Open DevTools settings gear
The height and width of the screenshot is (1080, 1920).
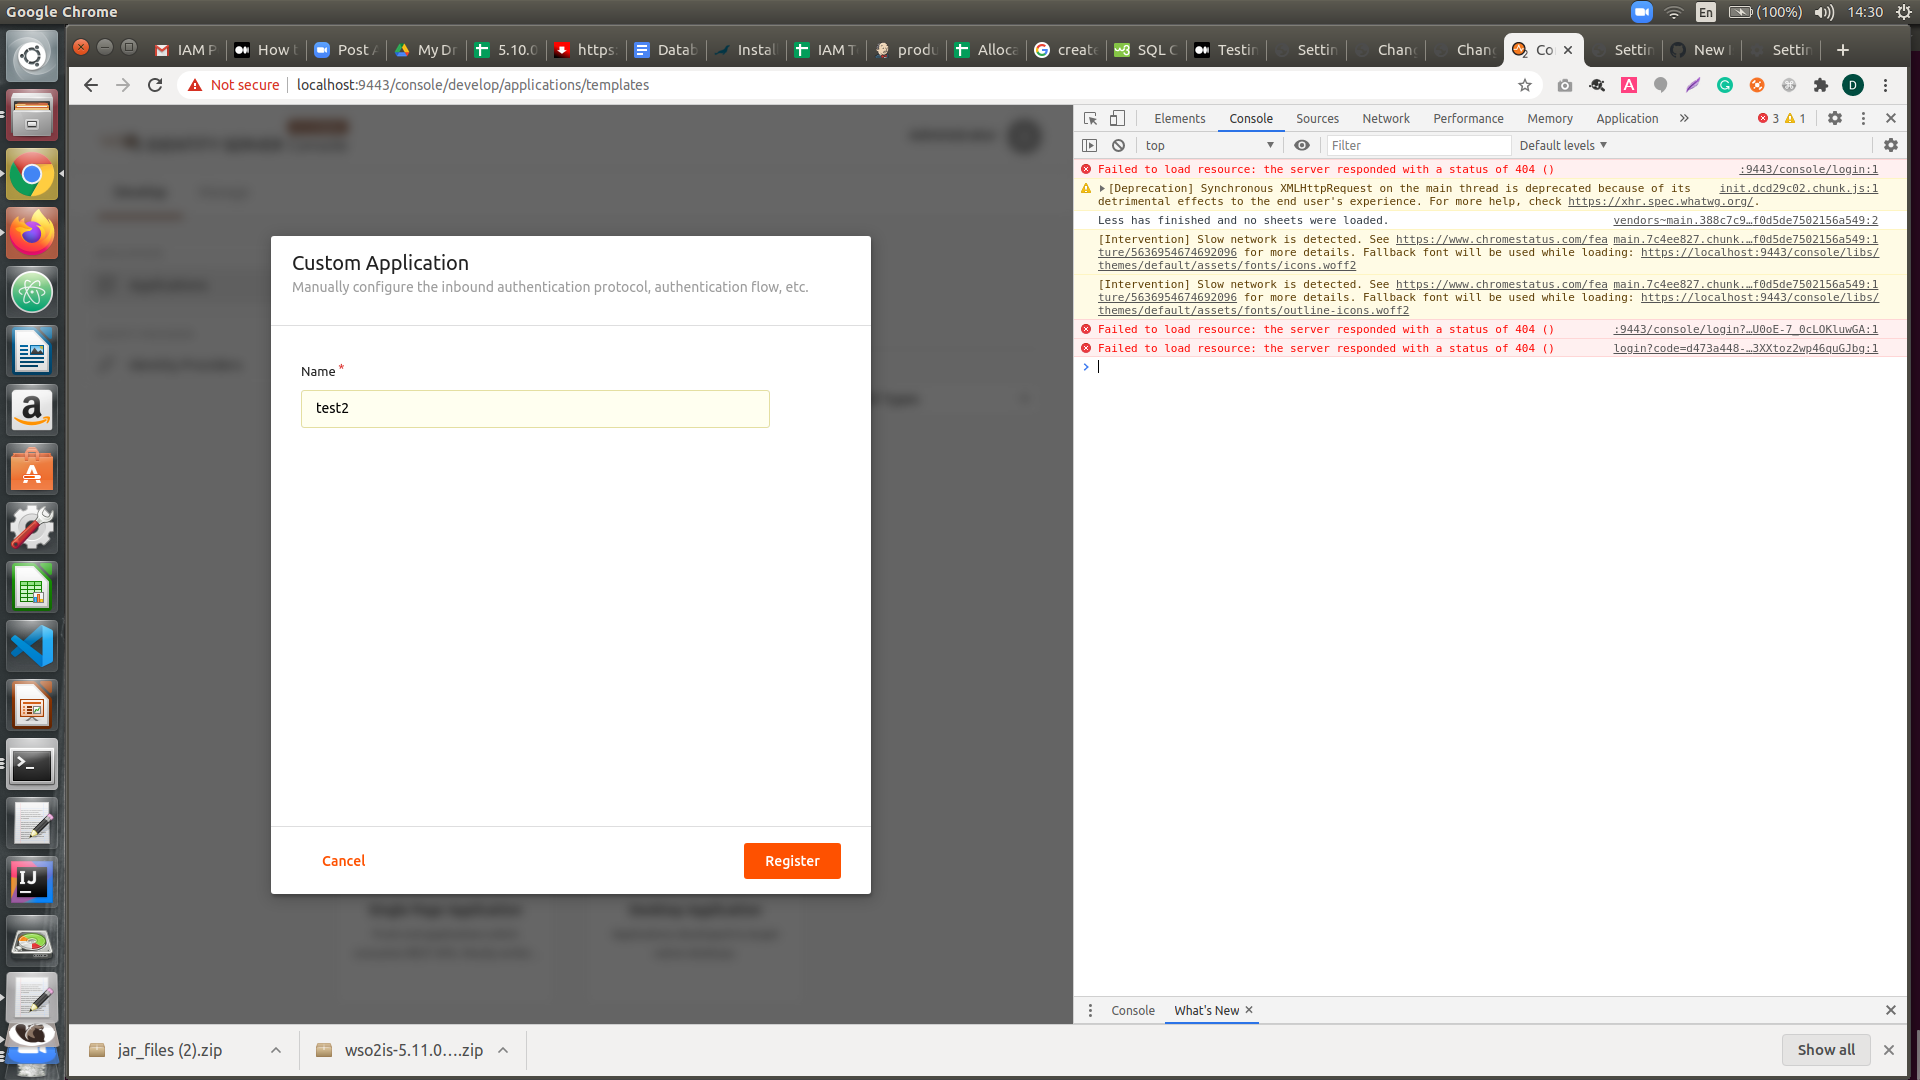point(1835,118)
